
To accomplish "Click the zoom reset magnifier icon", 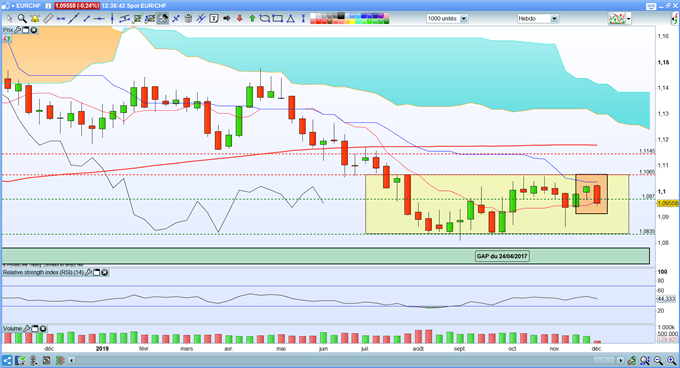I will (x=644, y=360).
